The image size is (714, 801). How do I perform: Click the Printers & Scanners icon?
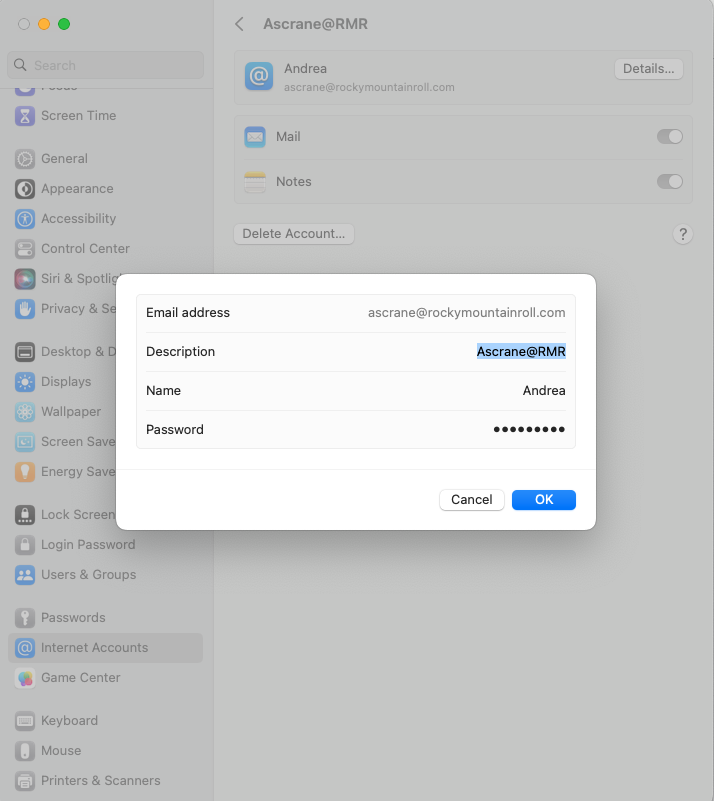coord(25,781)
